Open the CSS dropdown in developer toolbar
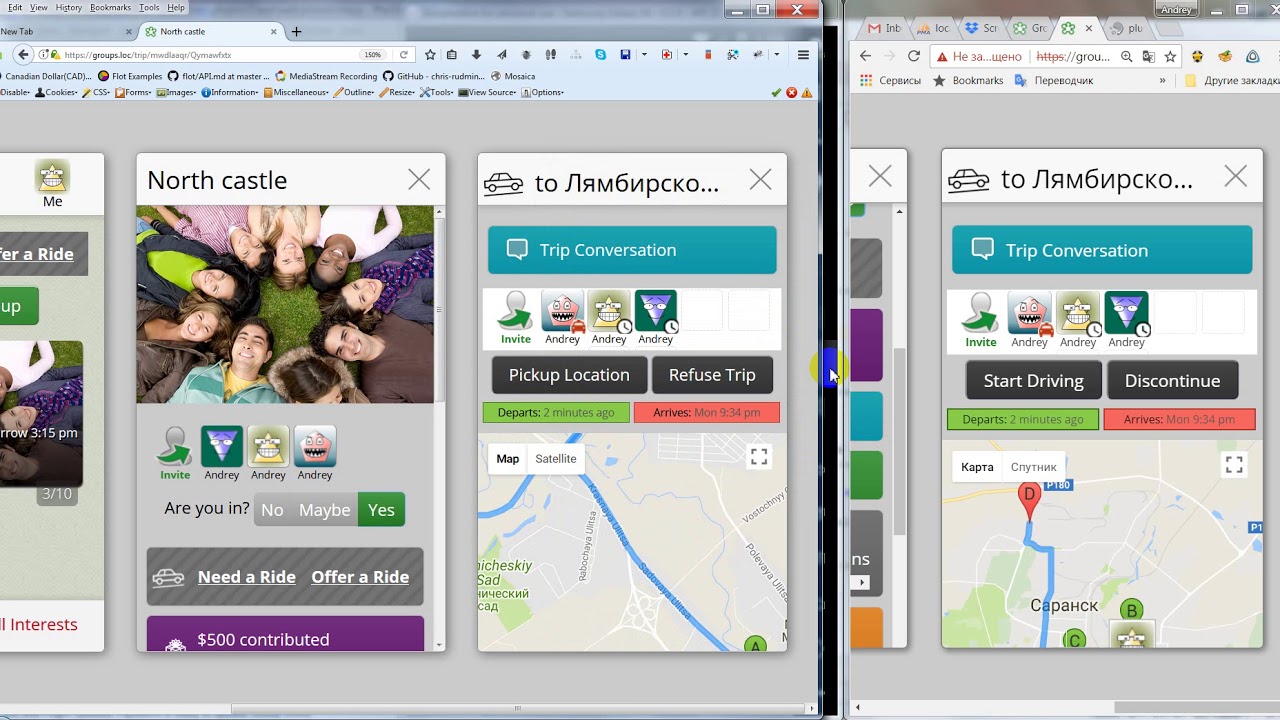Viewport: 1280px width, 720px height. click(x=97, y=92)
